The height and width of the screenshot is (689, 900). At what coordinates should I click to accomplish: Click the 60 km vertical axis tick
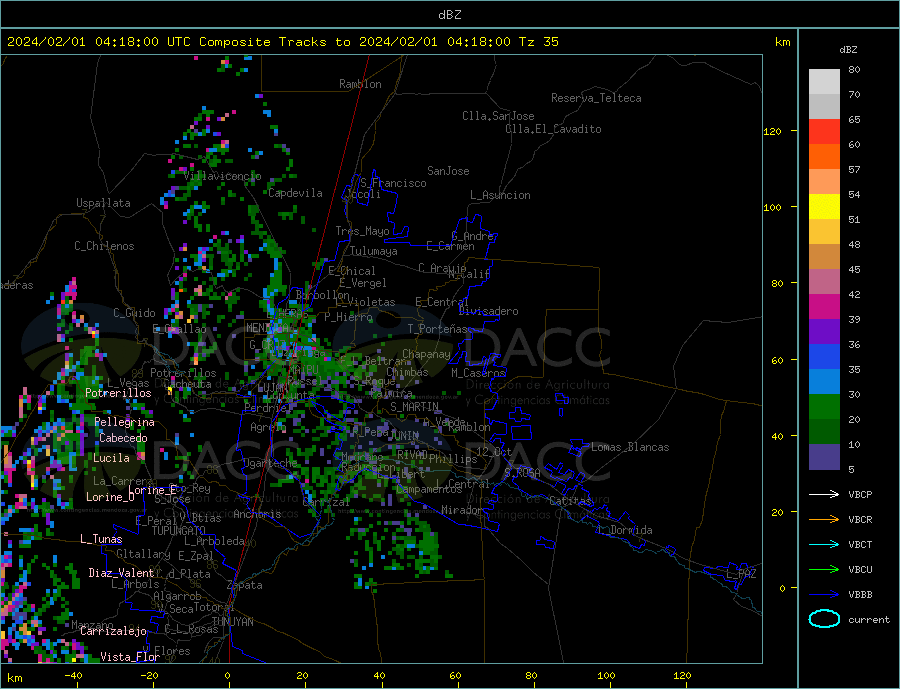pos(777,361)
